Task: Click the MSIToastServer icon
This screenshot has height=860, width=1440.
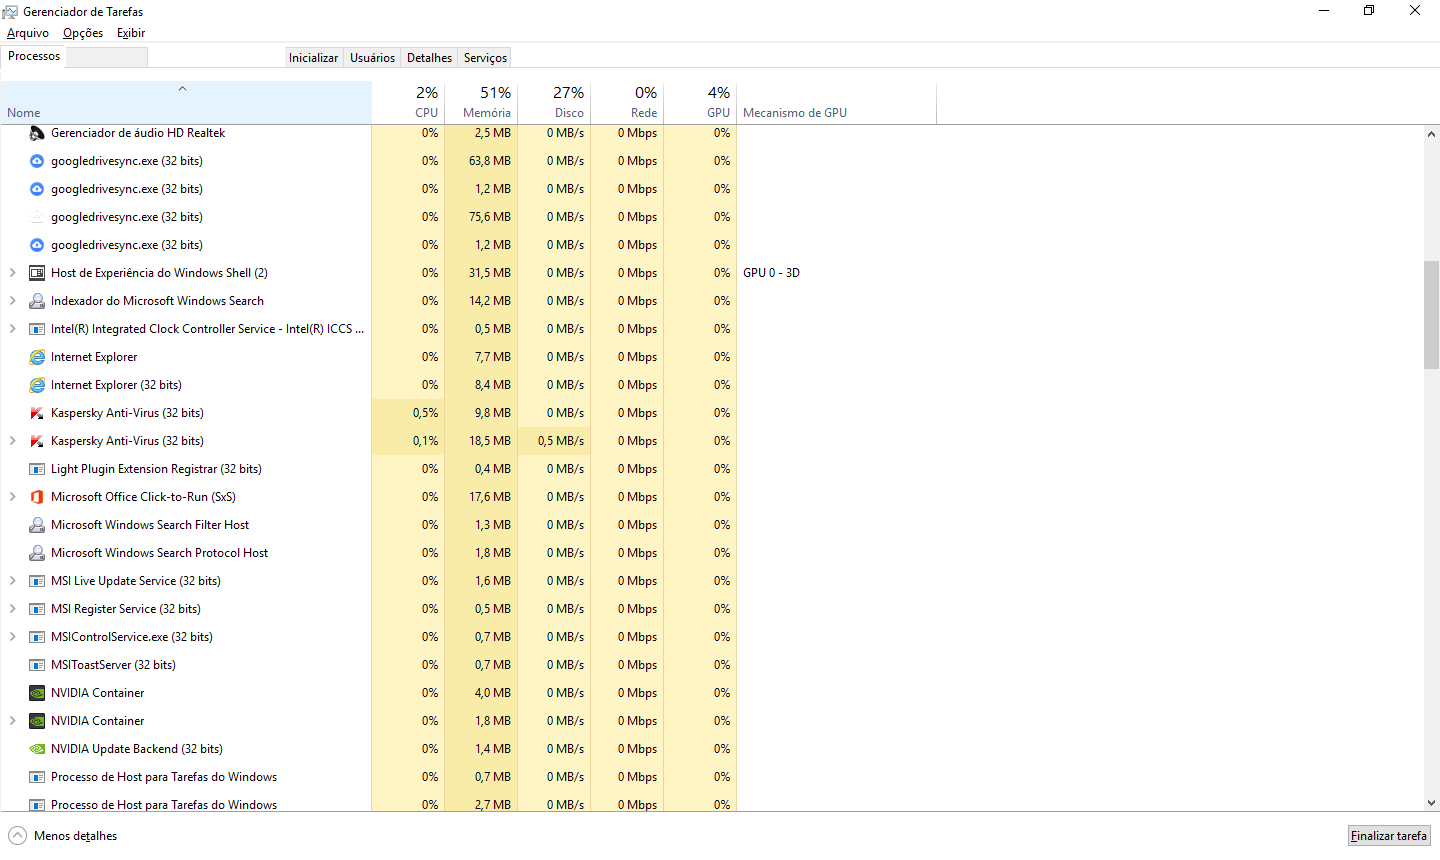Action: (x=37, y=665)
